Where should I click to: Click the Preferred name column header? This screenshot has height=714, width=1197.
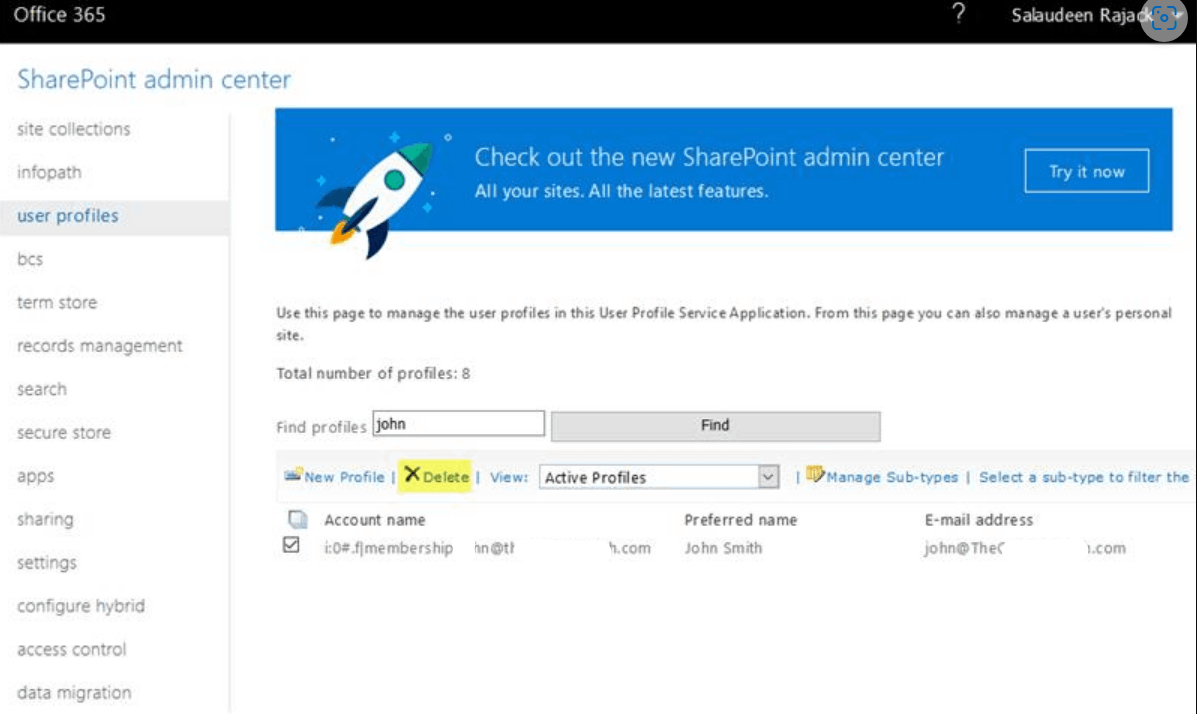tap(740, 520)
